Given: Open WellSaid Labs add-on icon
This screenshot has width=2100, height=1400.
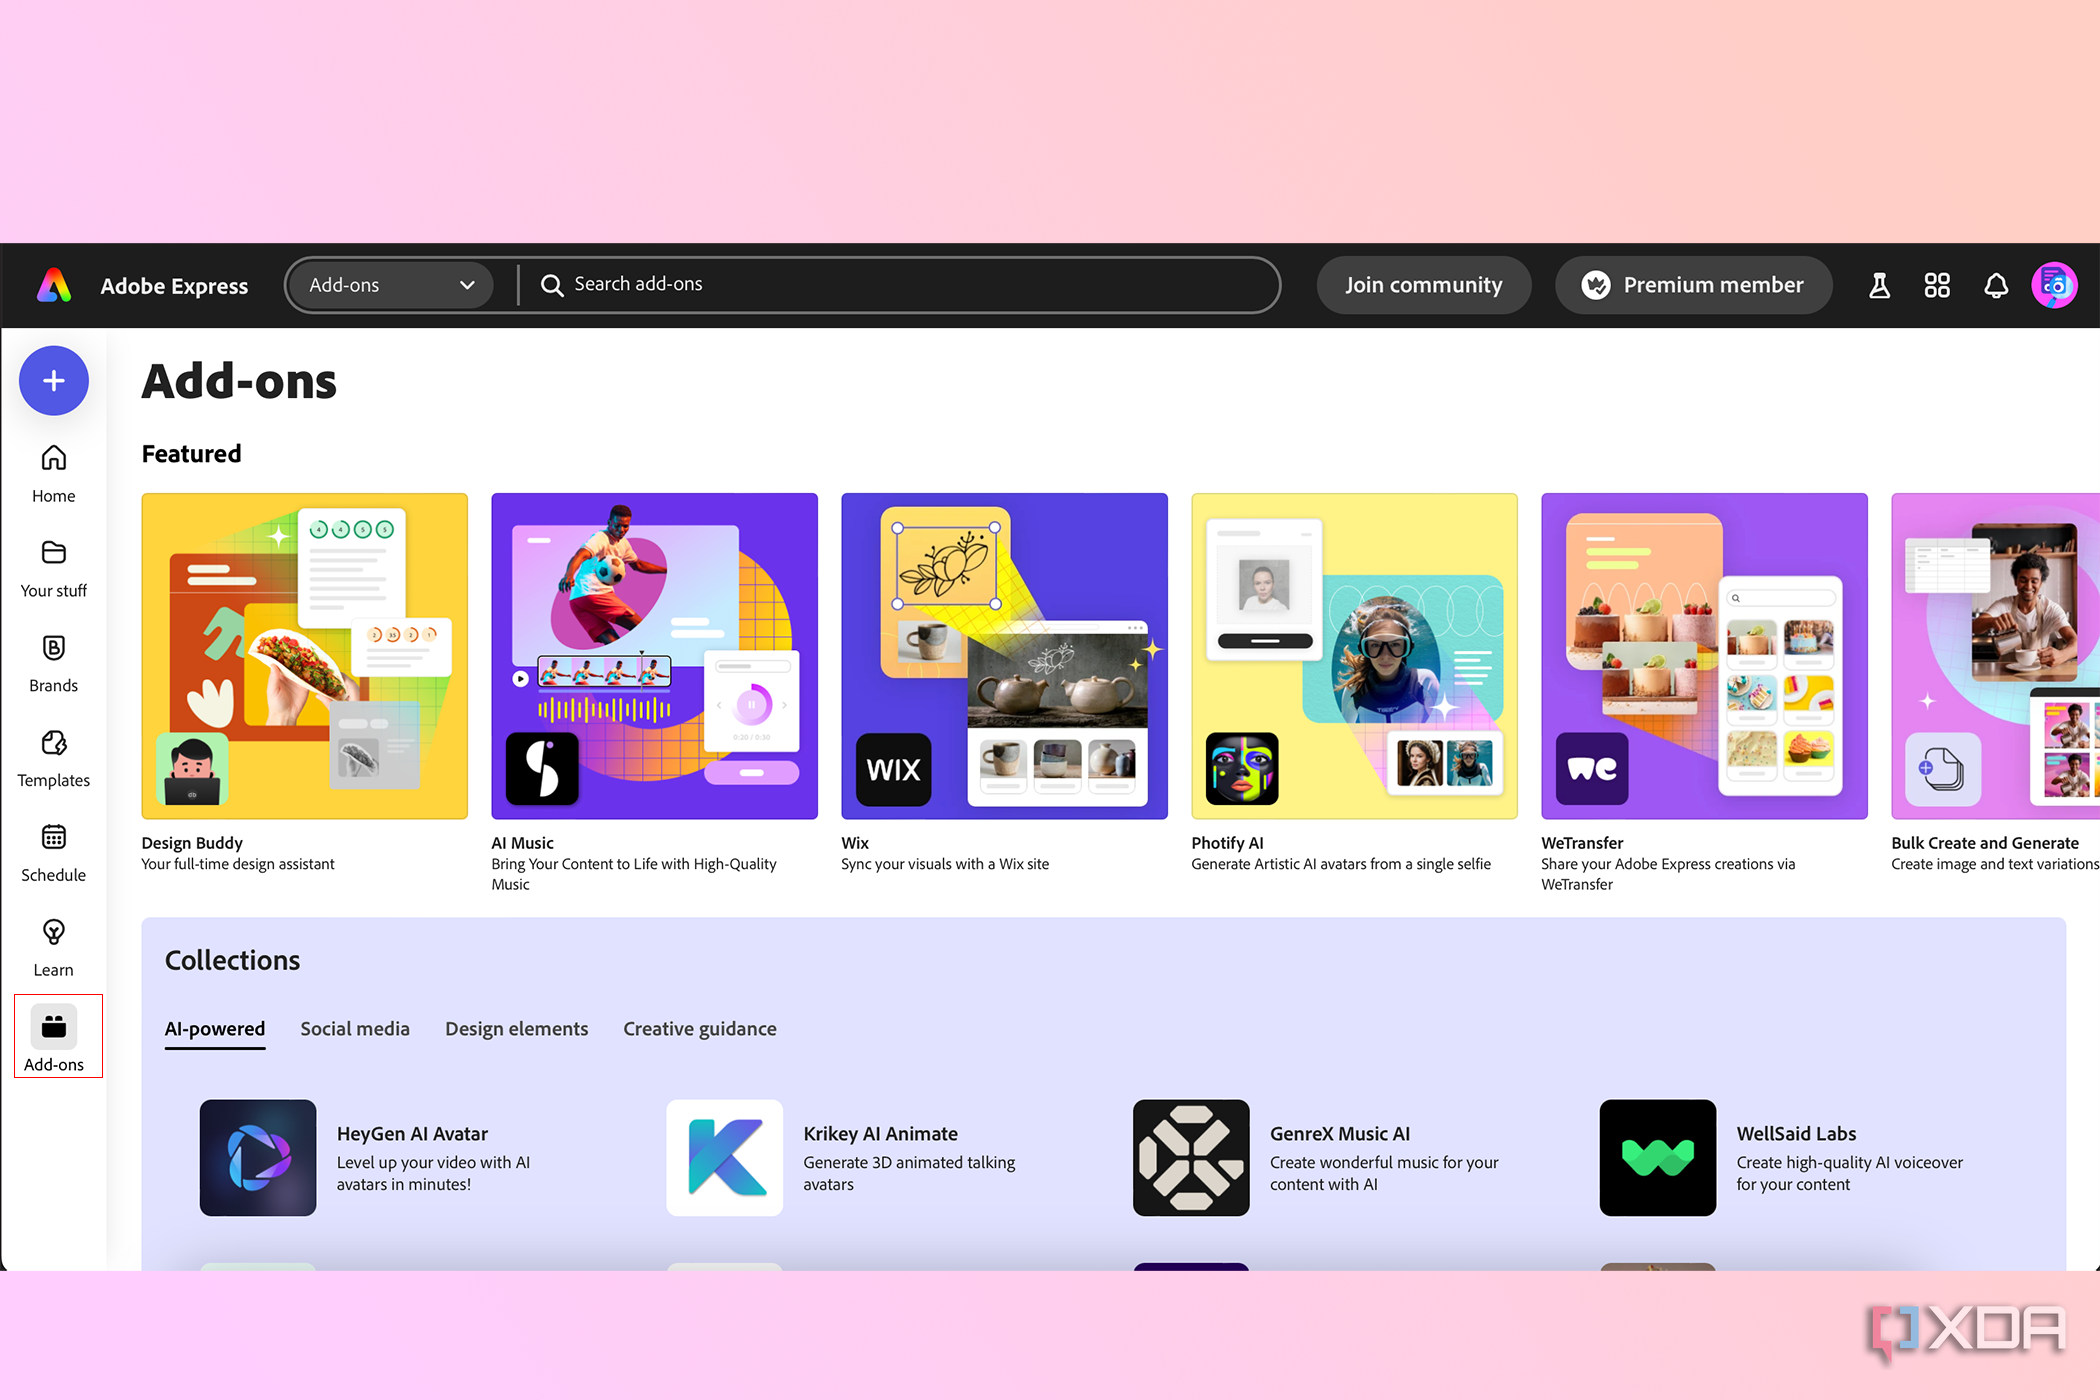Looking at the screenshot, I should click(1658, 1158).
